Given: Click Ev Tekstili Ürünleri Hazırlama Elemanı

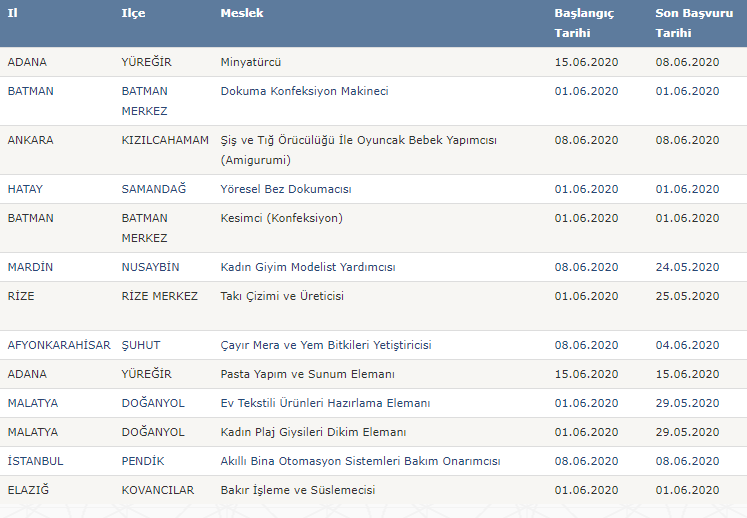Looking at the screenshot, I should point(325,403).
